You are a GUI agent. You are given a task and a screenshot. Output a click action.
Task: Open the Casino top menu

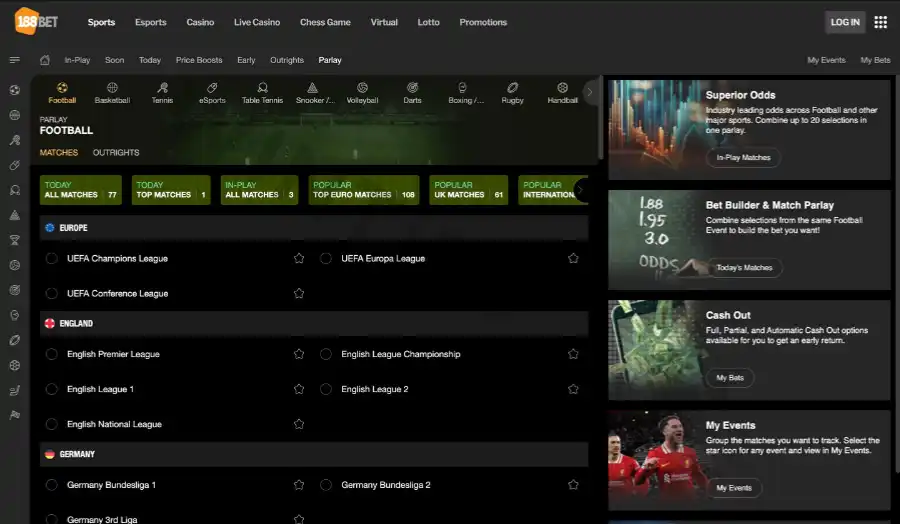click(200, 22)
